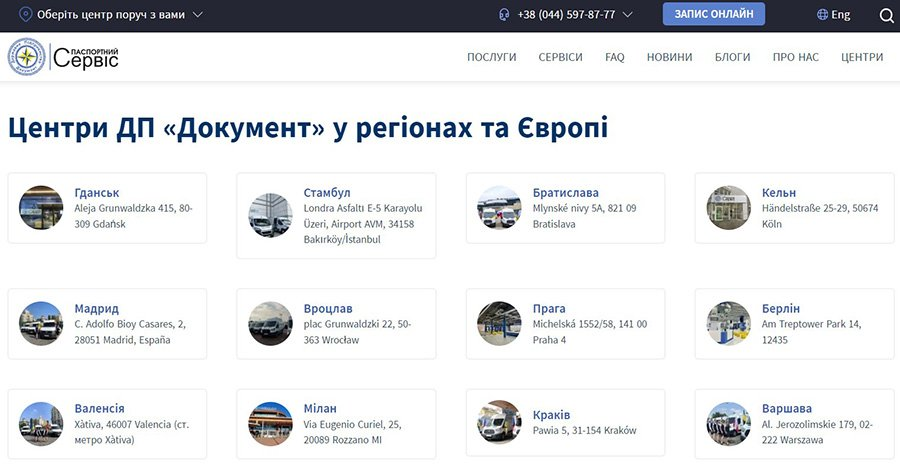Click the Кельн center thumbnail

(x=728, y=208)
